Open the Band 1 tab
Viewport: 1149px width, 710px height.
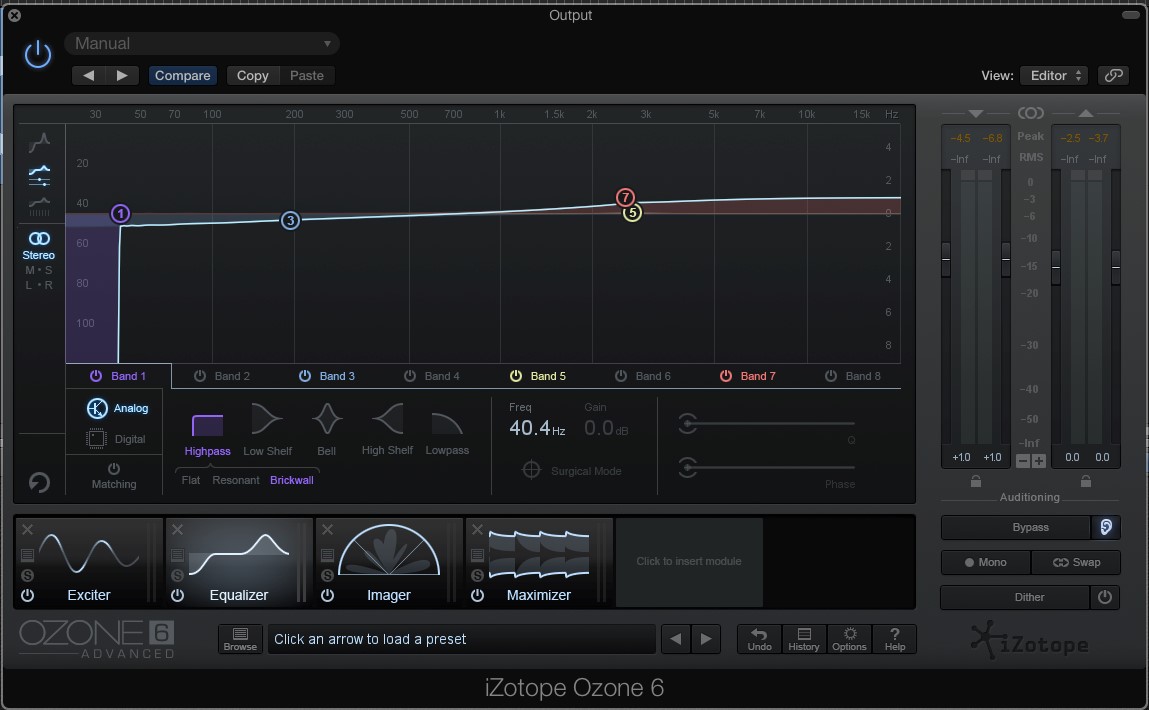click(119, 376)
